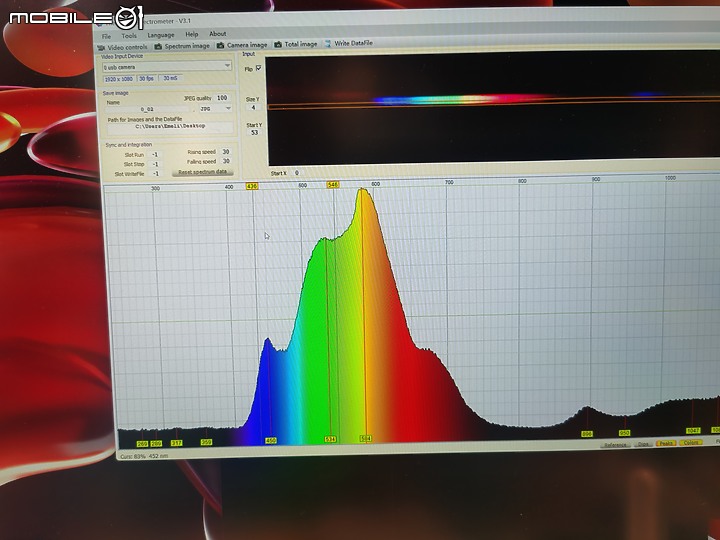Click the 317 peak label
This screenshot has height=540, width=720.
click(x=177, y=443)
